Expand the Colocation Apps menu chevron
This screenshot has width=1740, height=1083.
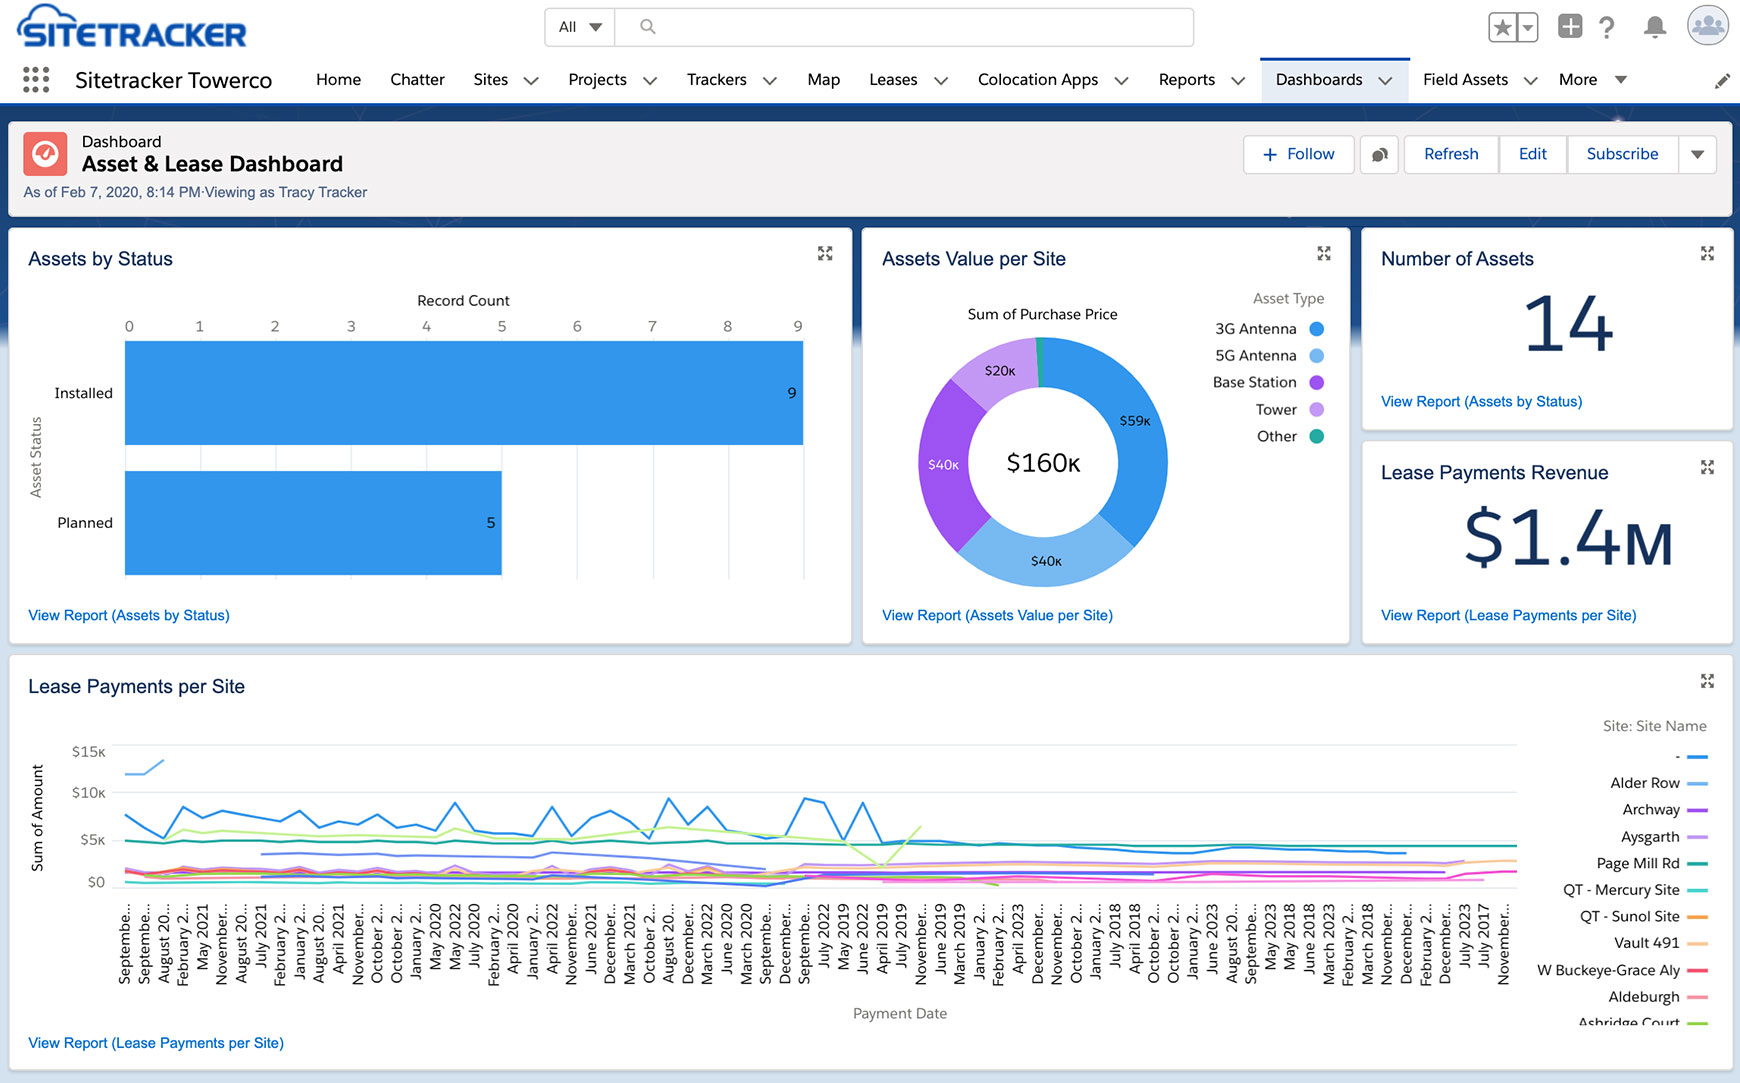coord(1121,81)
